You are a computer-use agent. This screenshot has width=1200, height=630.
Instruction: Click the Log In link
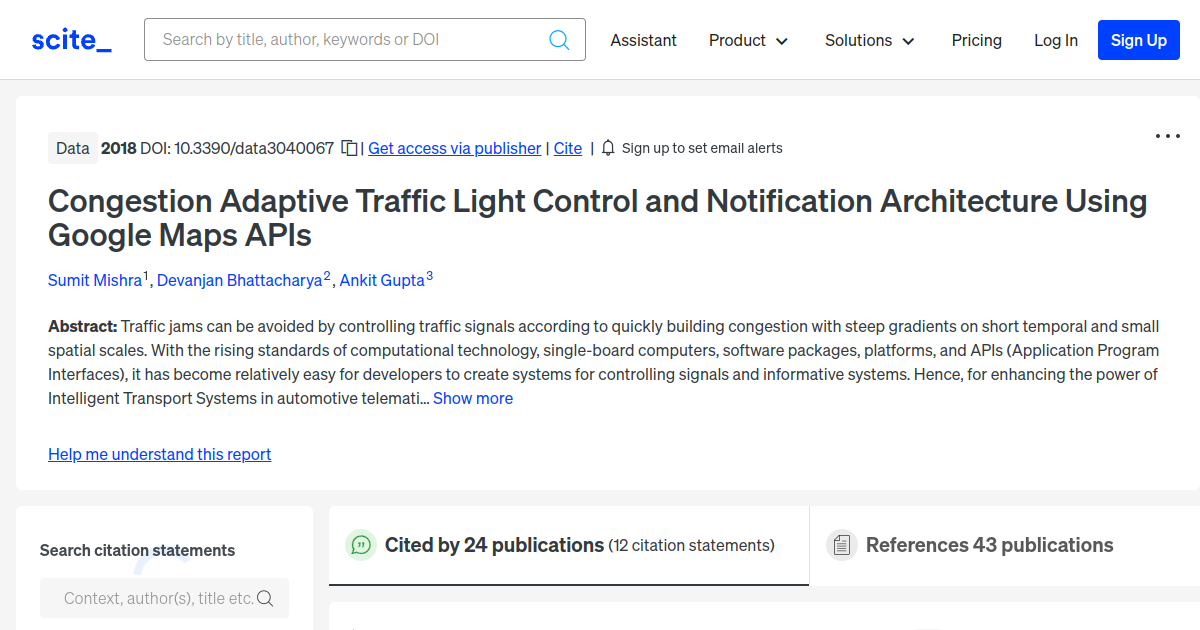pos(1055,40)
